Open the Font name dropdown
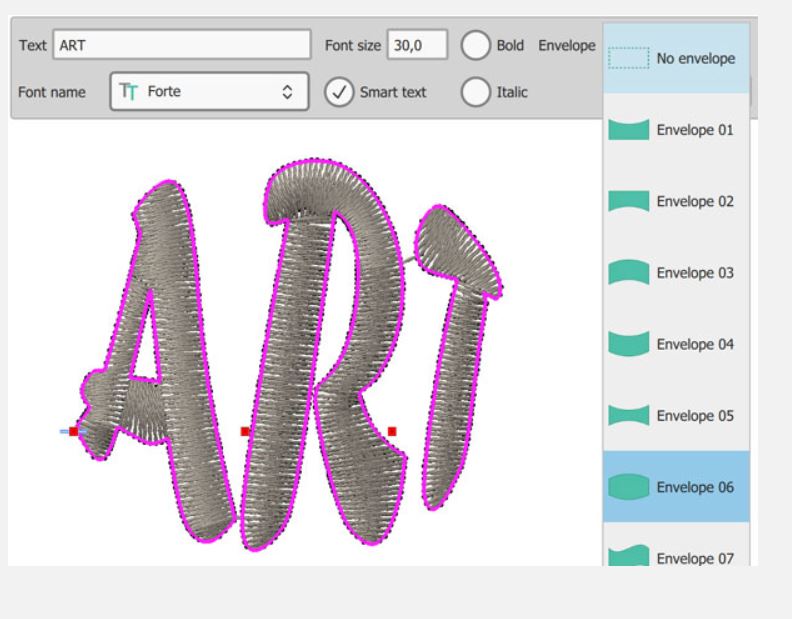This screenshot has width=792, height=619. 205,92
